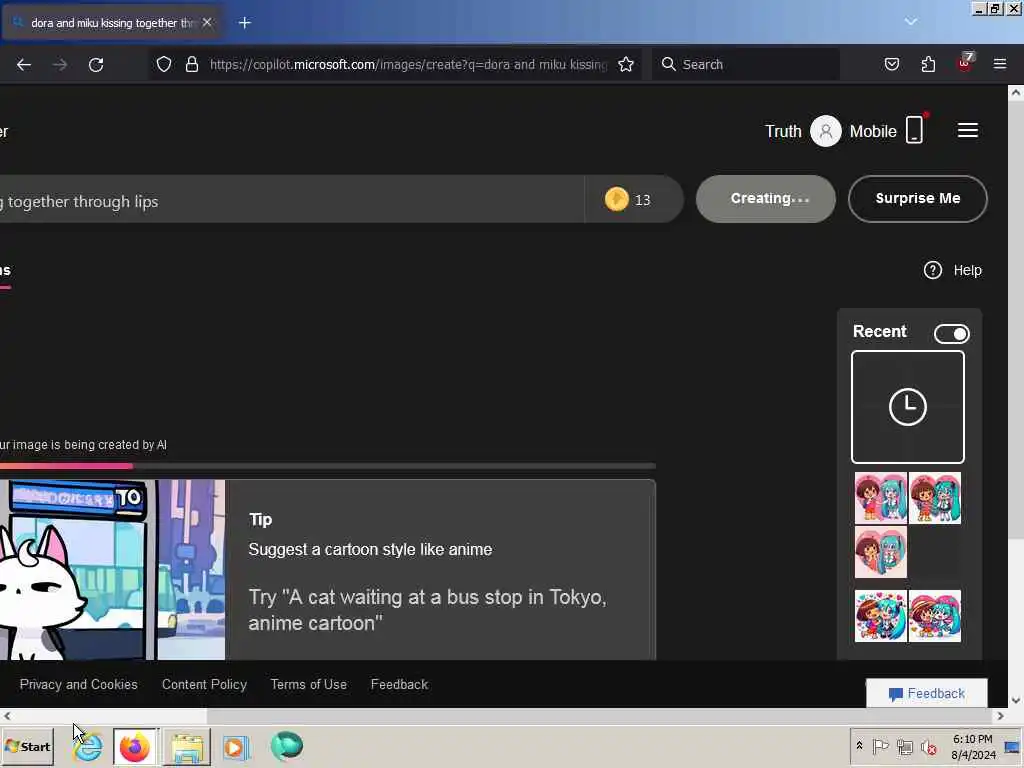Viewport: 1024px width, 768px height.
Task: Open bottom-left recent image with hearts
Action: coord(880,616)
